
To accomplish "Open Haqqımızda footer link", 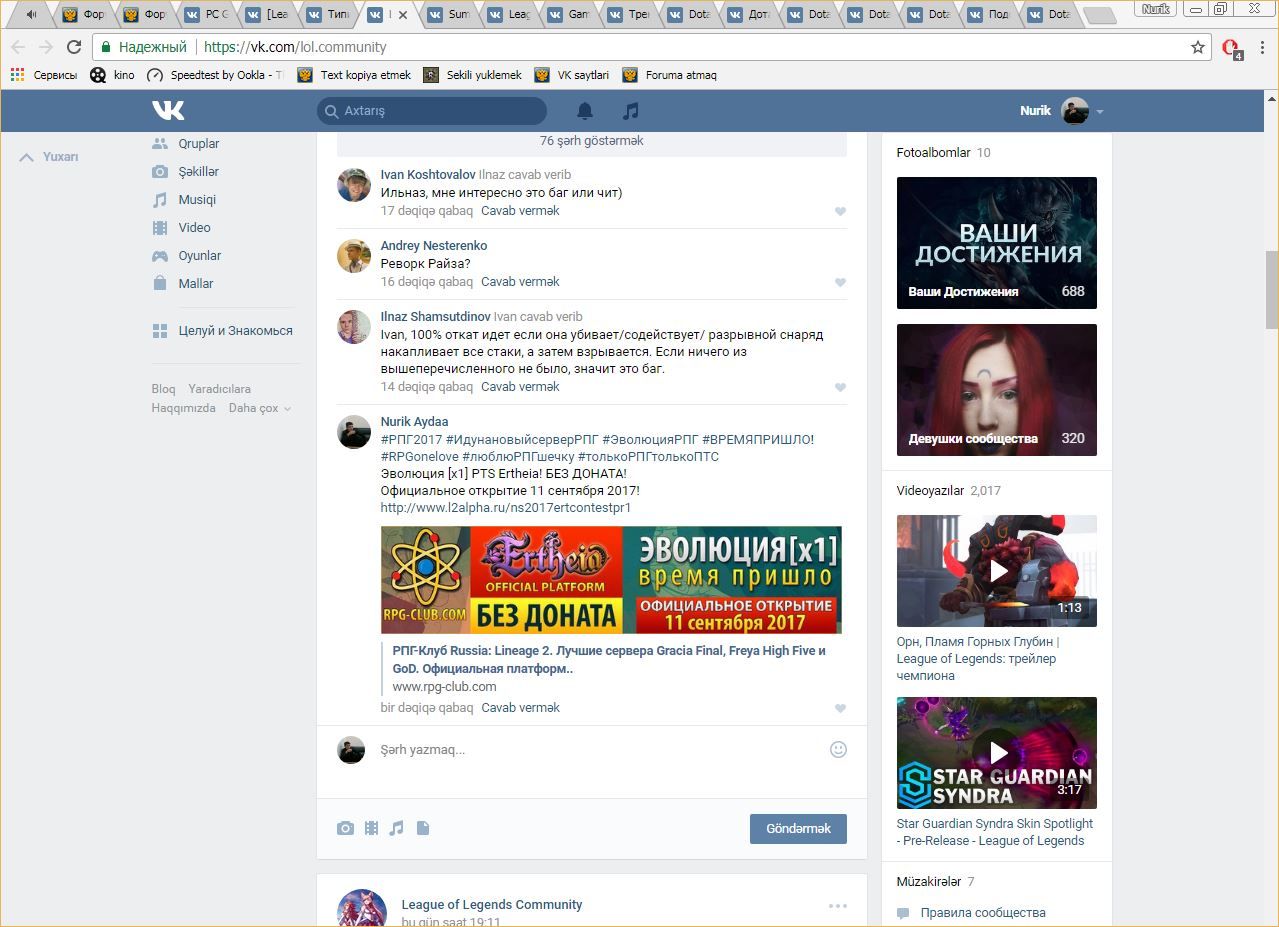I will coord(183,408).
